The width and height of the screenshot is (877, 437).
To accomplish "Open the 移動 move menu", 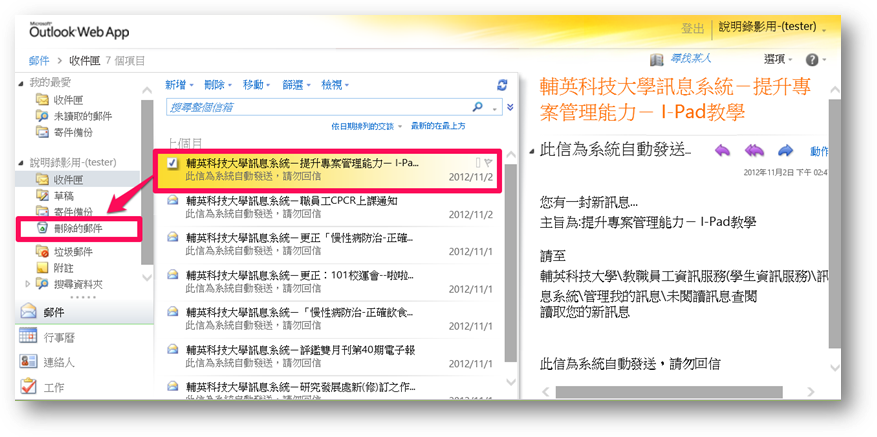I will point(256,85).
